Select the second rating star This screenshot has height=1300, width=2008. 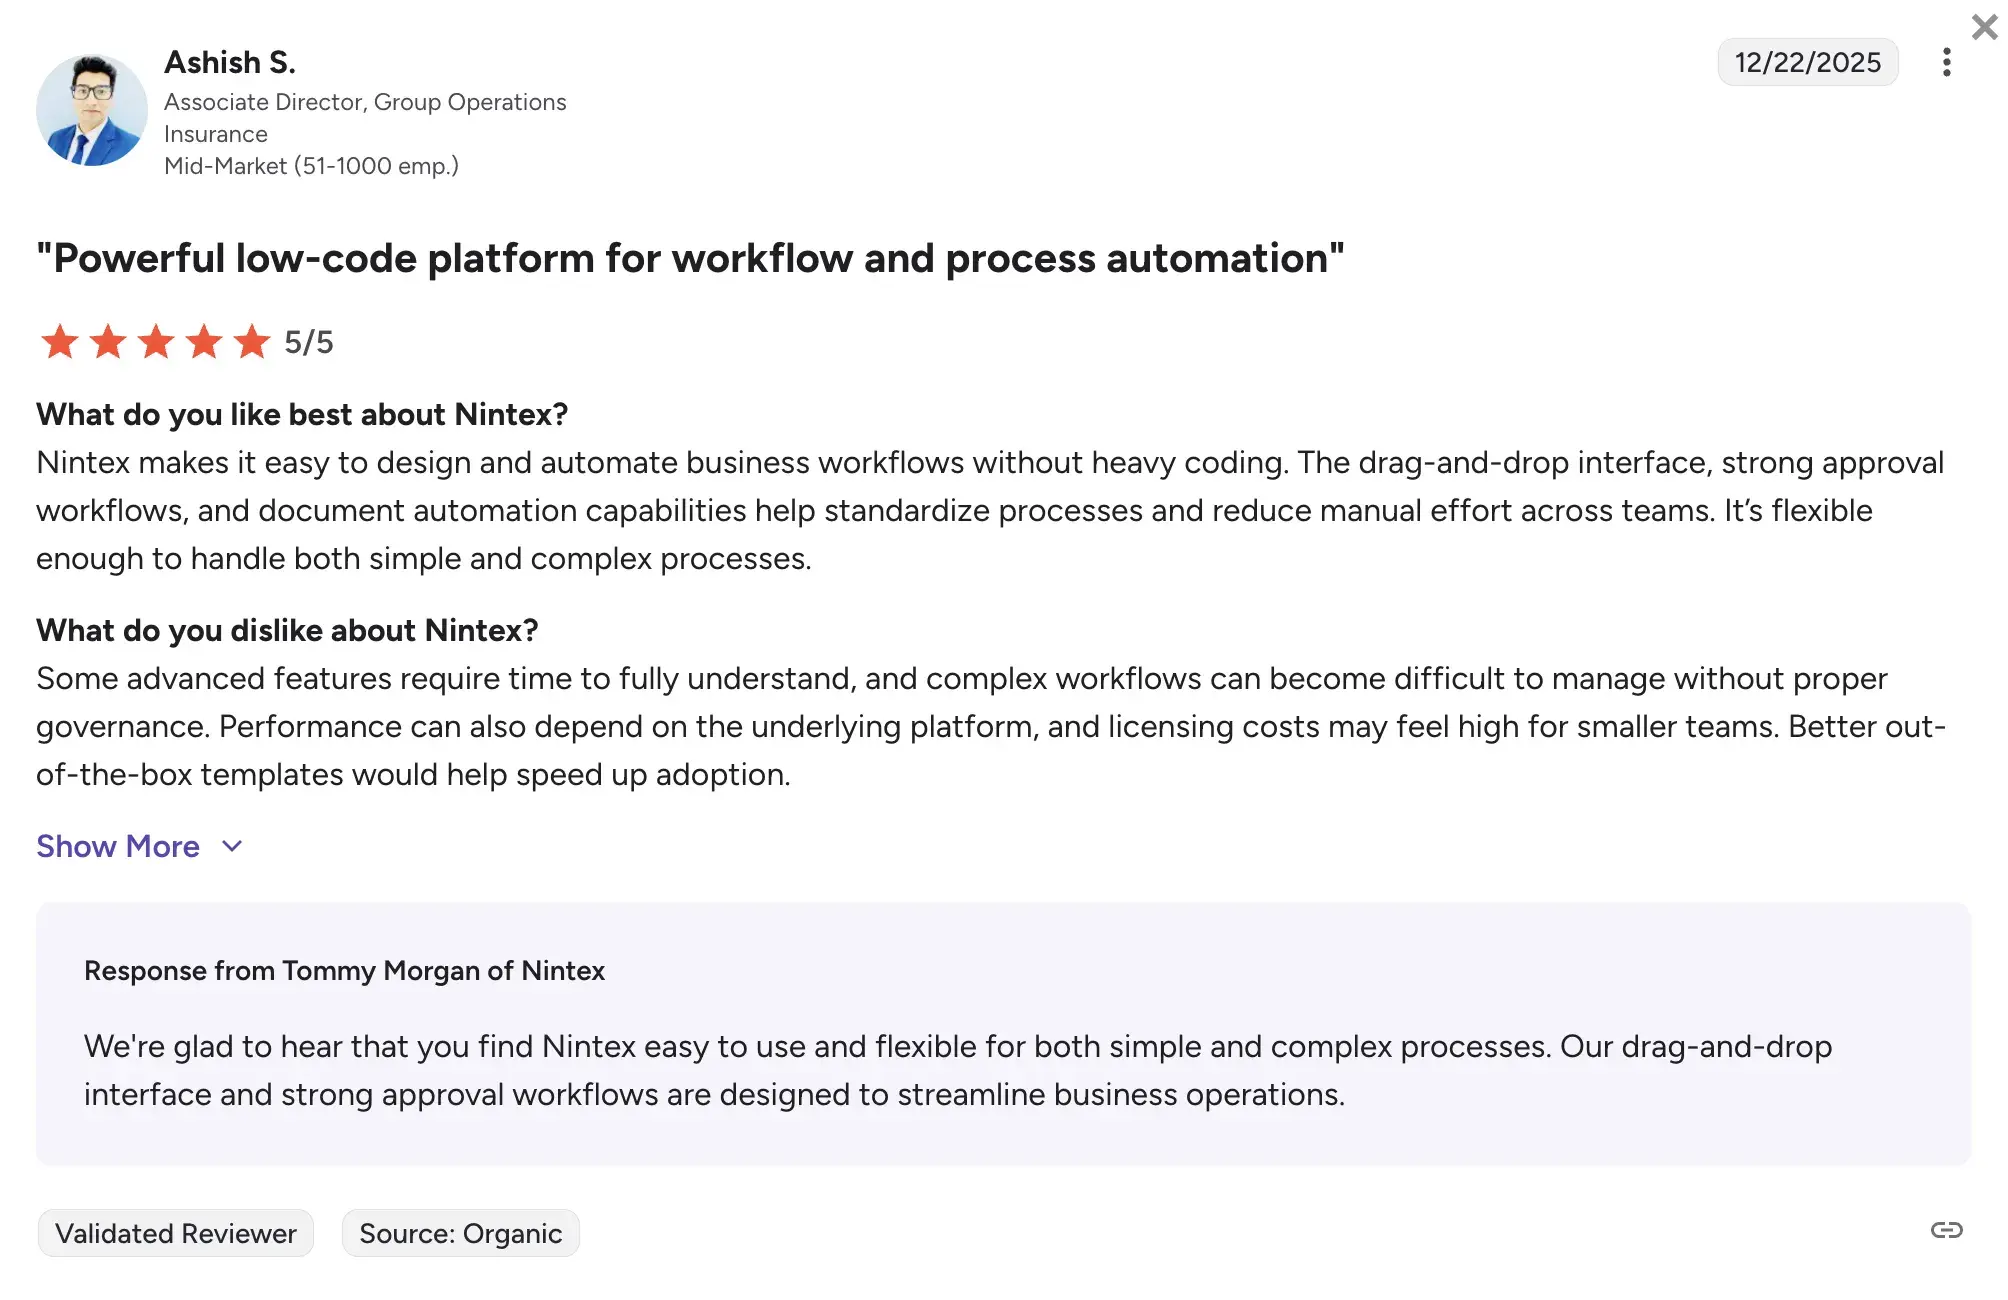[x=107, y=341]
